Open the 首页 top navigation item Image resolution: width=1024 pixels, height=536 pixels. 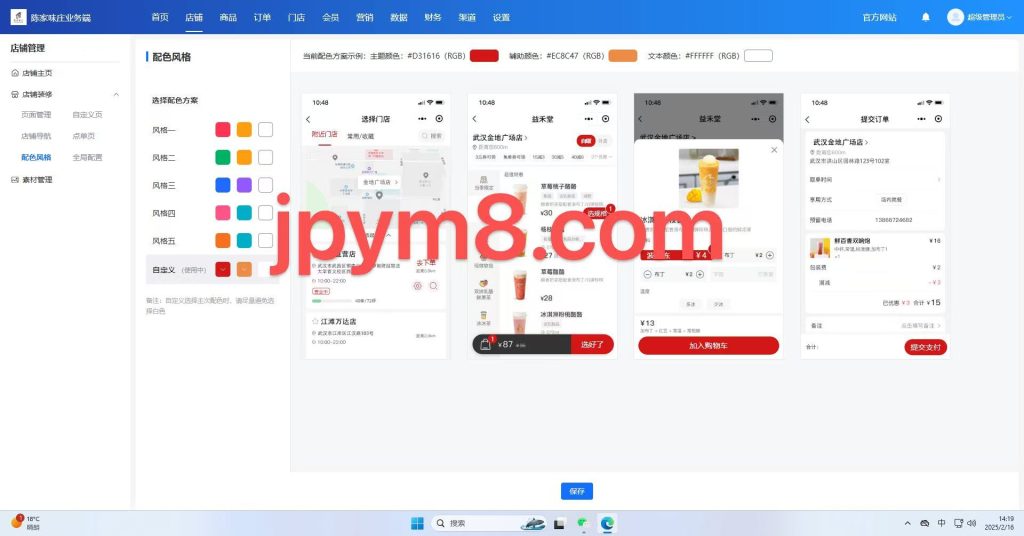pos(159,18)
